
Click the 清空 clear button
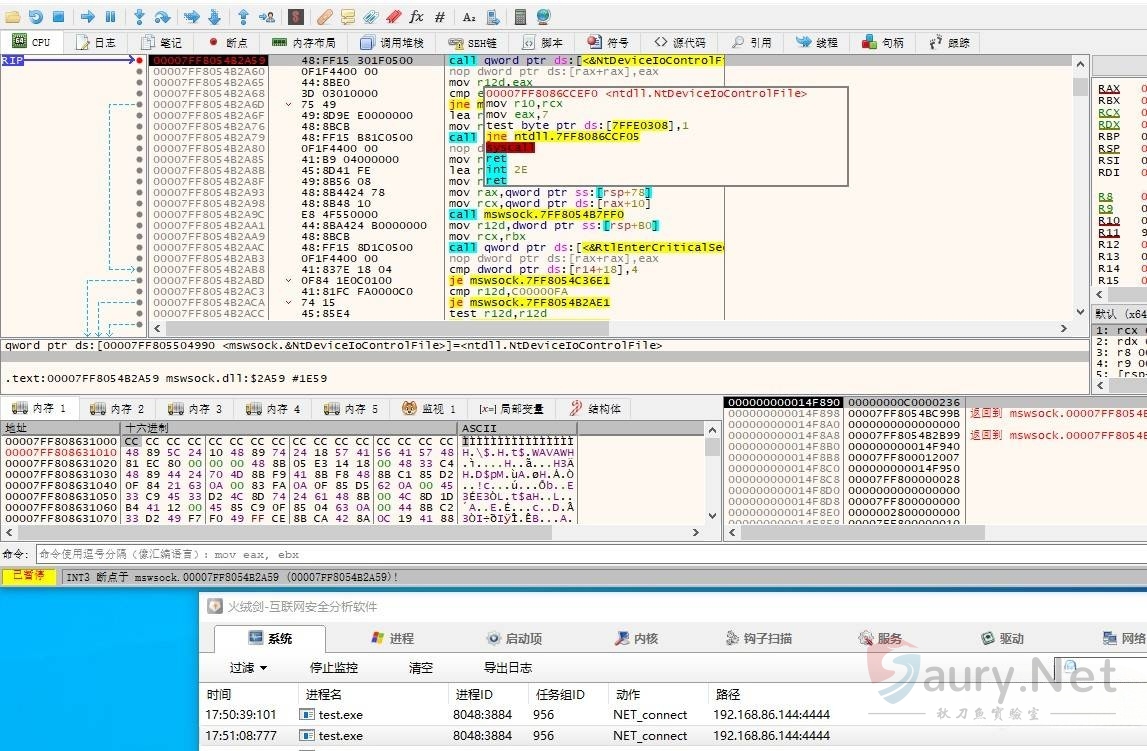(421, 668)
